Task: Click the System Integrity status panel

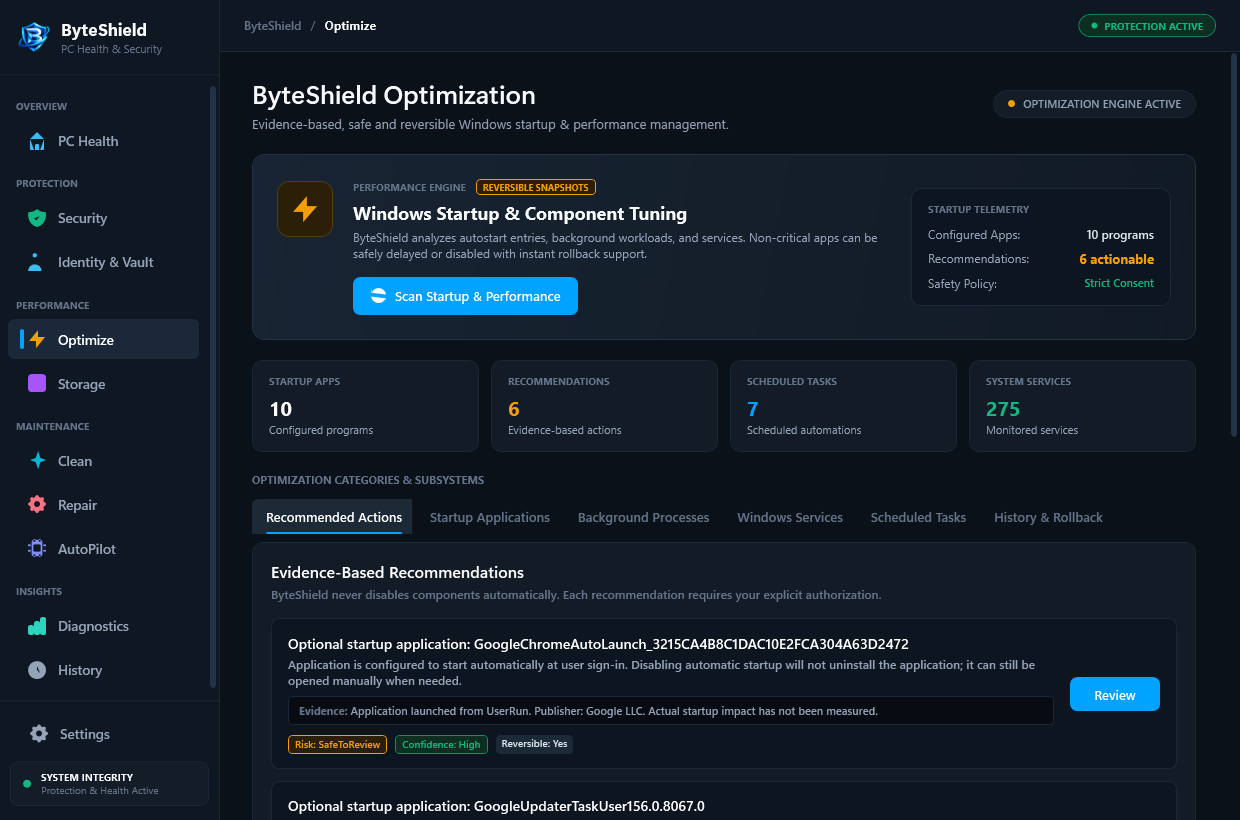Action: coord(109,784)
